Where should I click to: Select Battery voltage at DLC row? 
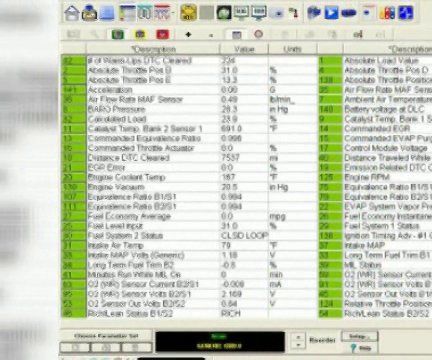coord(375,109)
